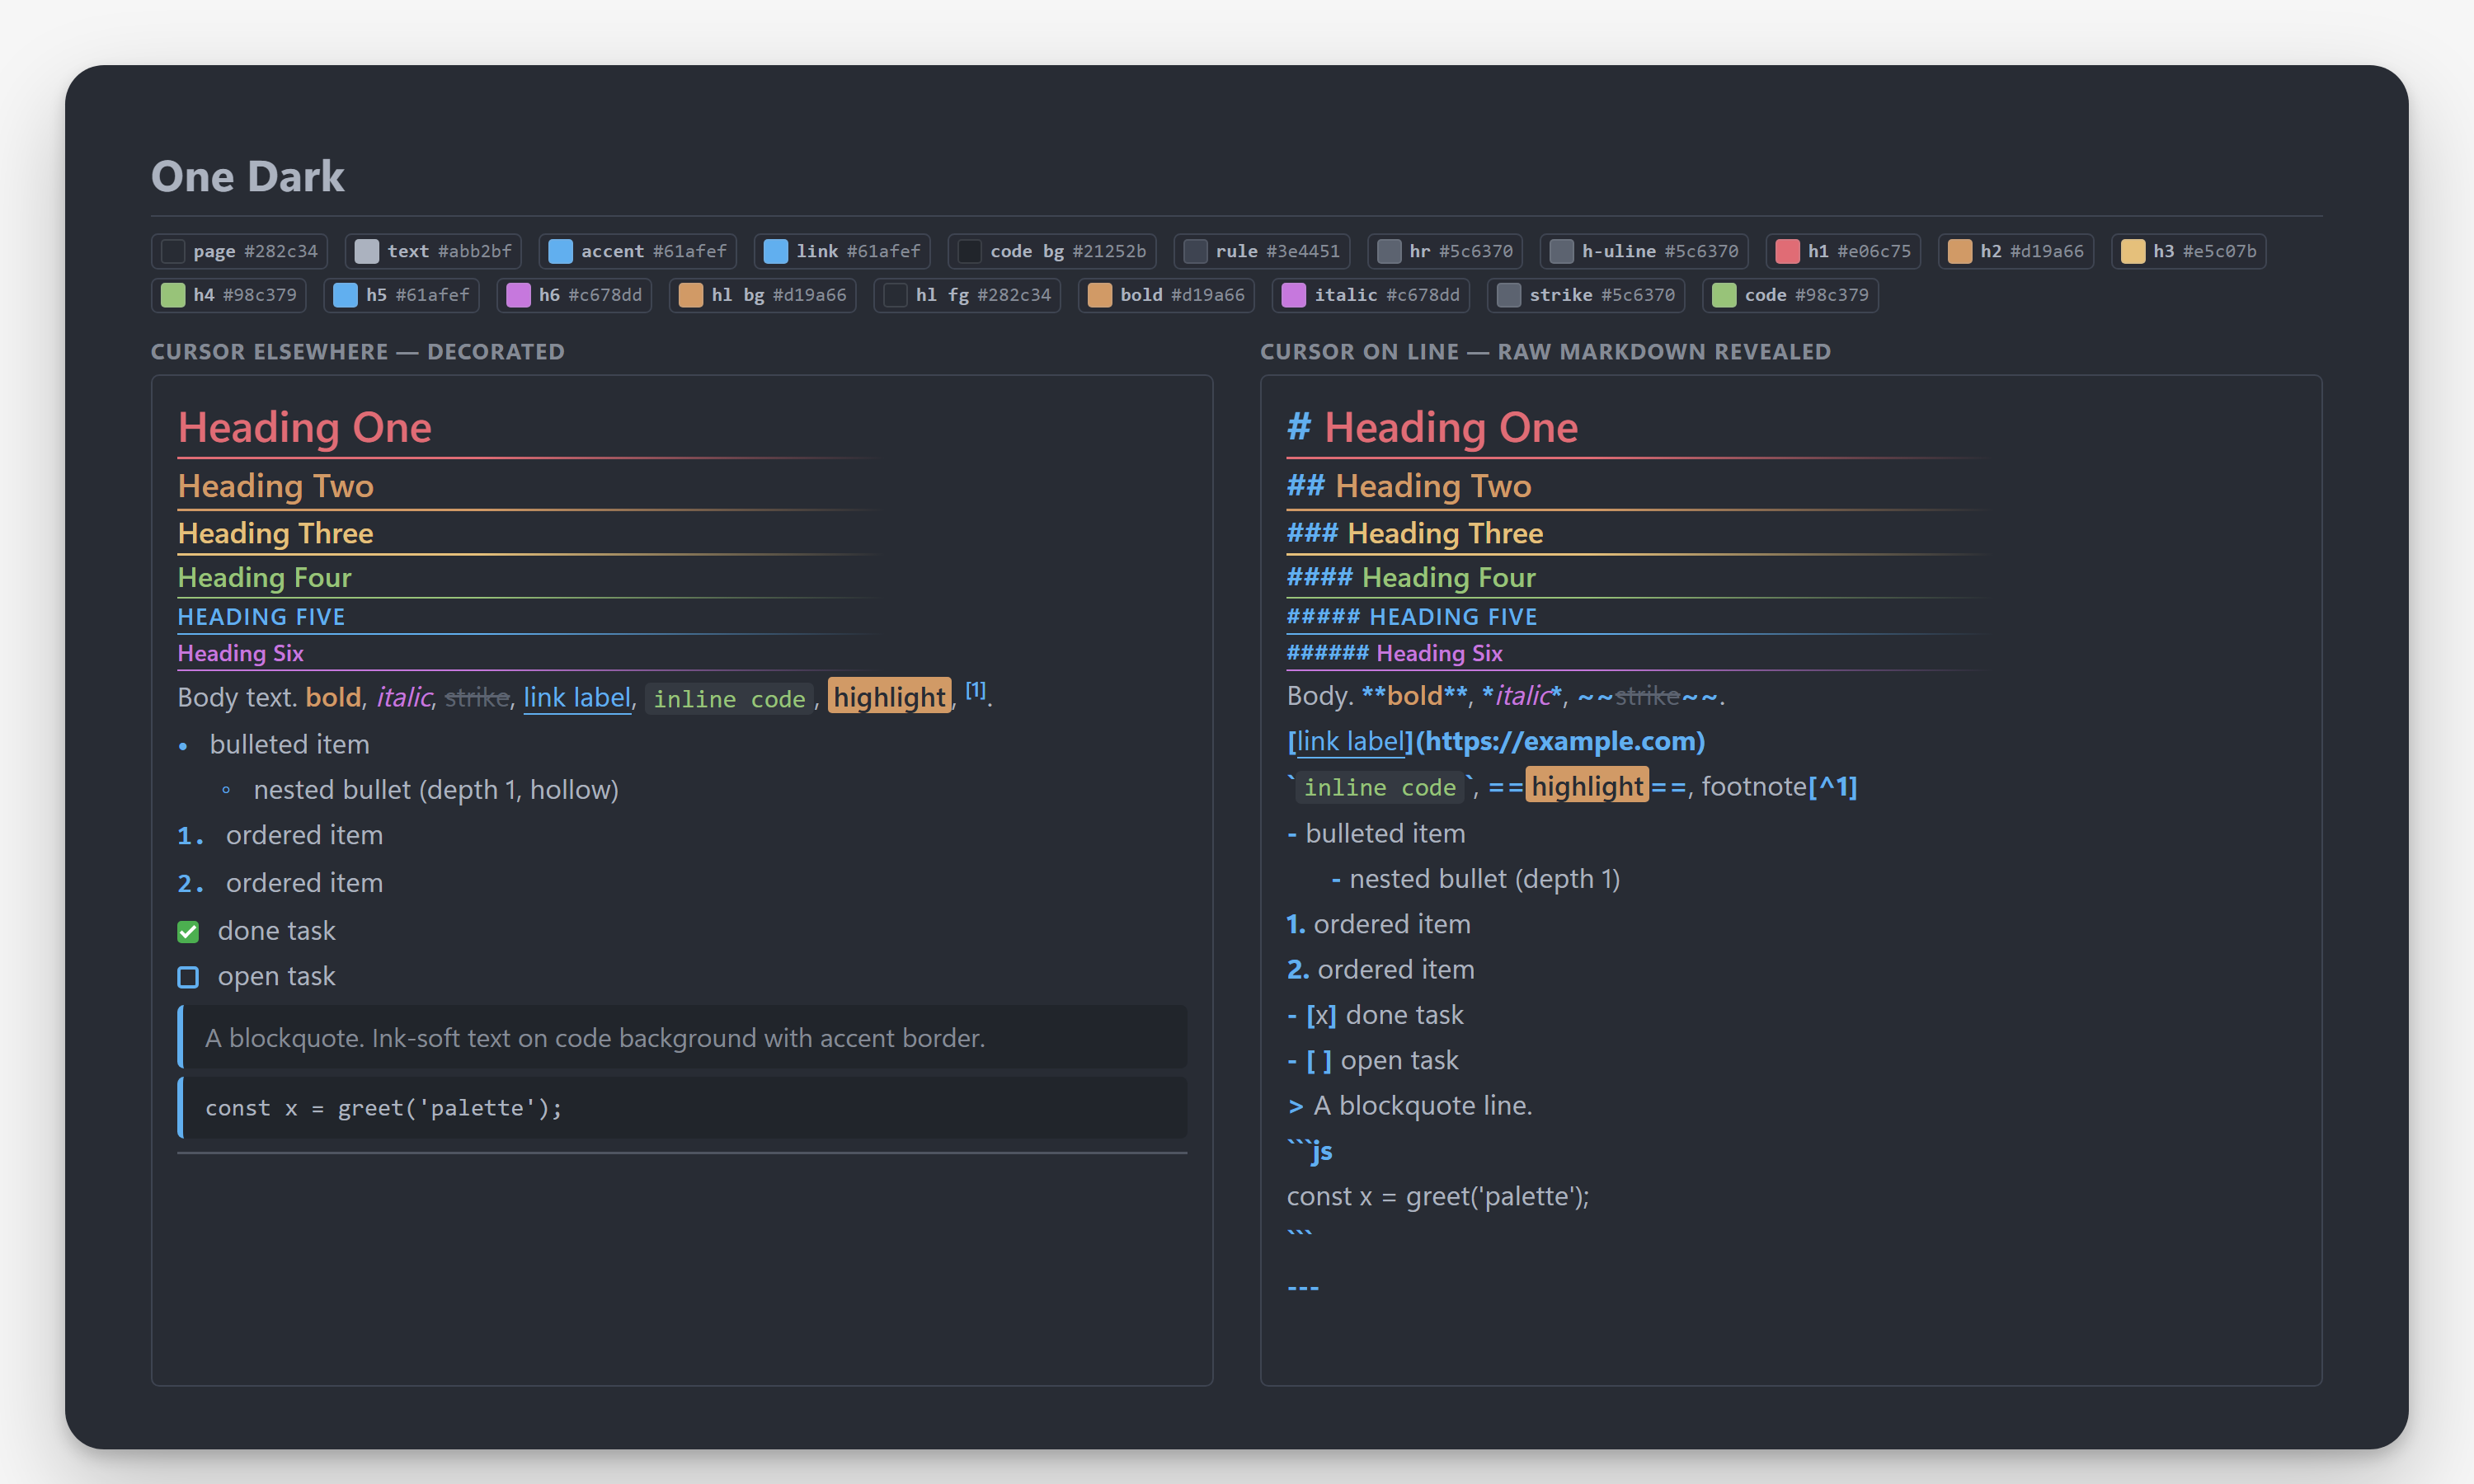2474x1484 pixels.
Task: Click the '##### HEADING FIVE' raw line
Action: point(1412,617)
